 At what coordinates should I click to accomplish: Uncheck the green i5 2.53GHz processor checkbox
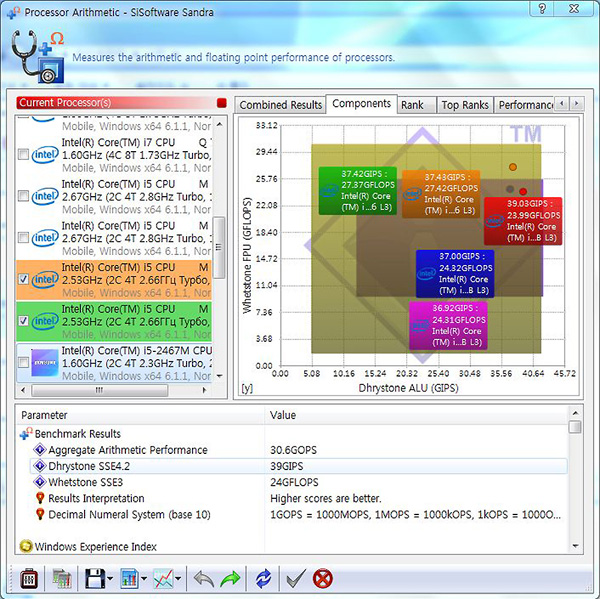pos(23,321)
